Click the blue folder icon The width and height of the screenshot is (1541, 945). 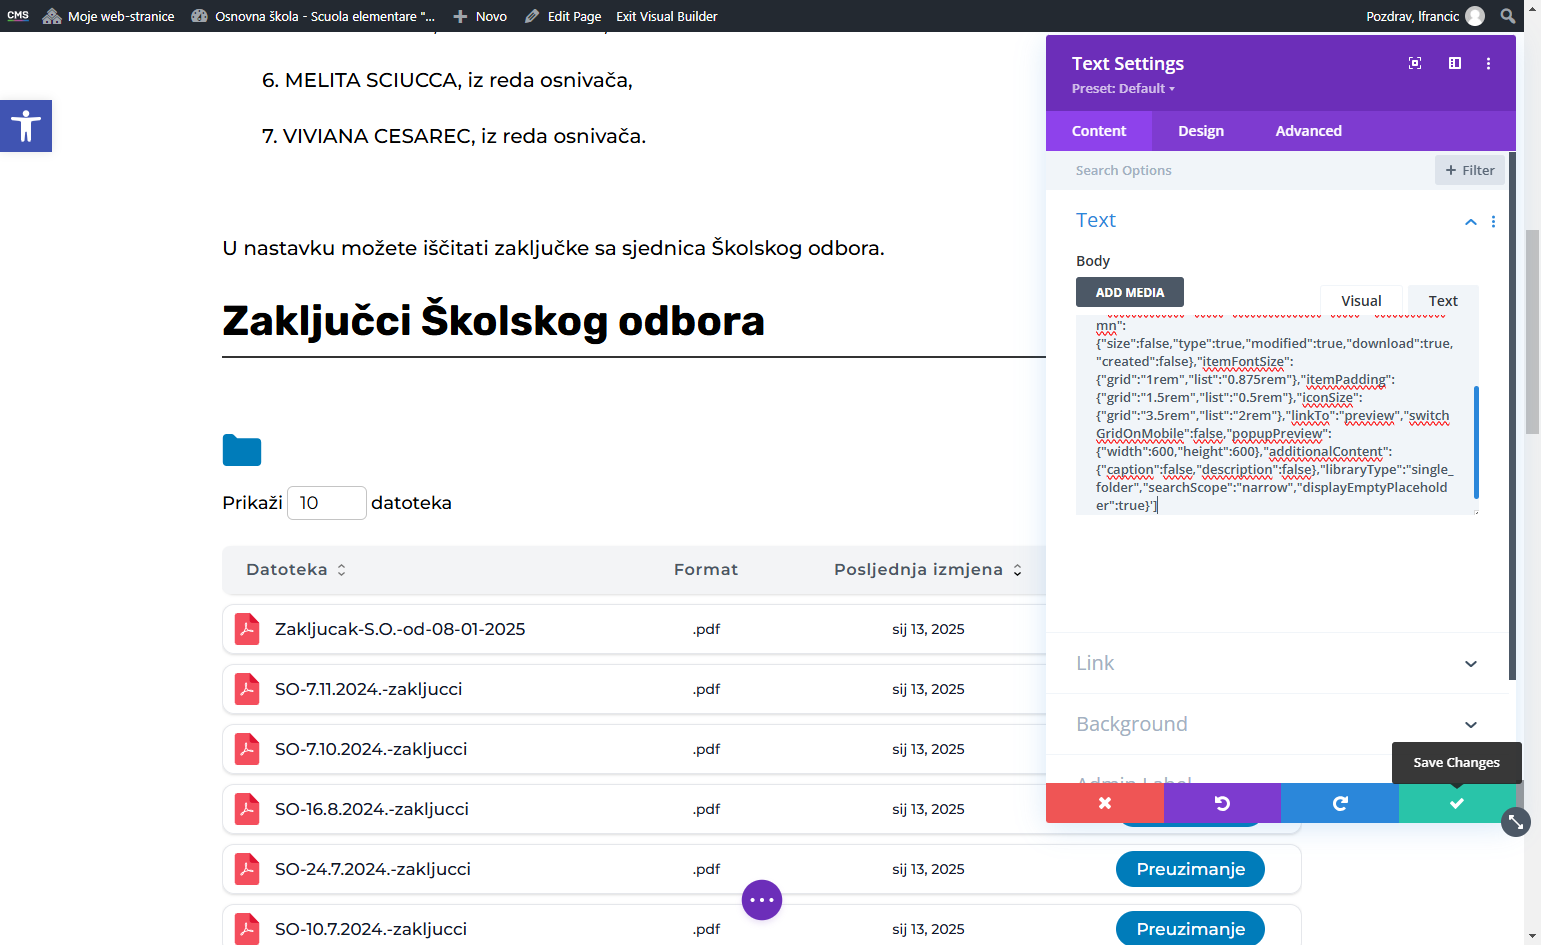click(x=242, y=451)
